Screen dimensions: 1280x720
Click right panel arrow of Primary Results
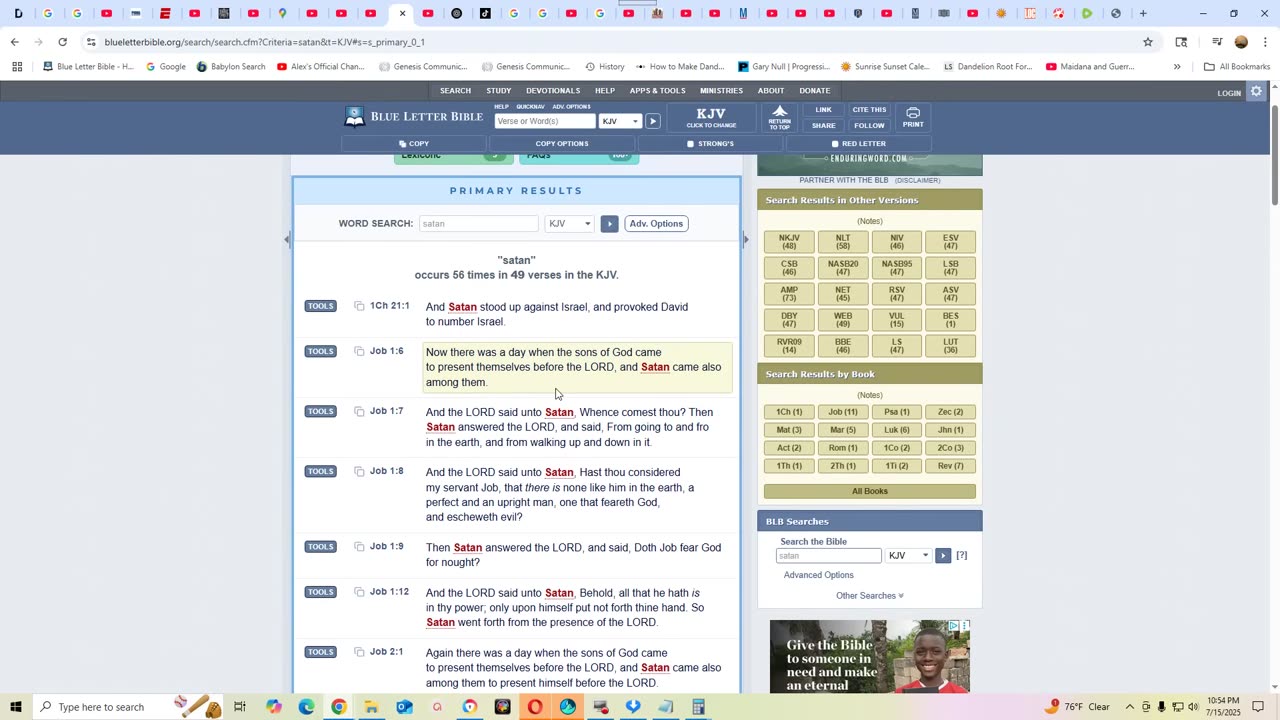coord(745,239)
